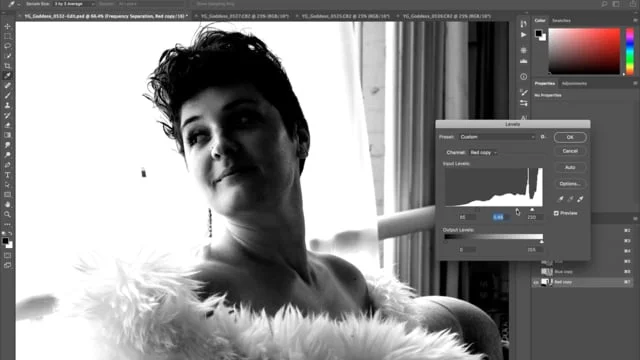Click the Search icon at top right

(604, 4)
